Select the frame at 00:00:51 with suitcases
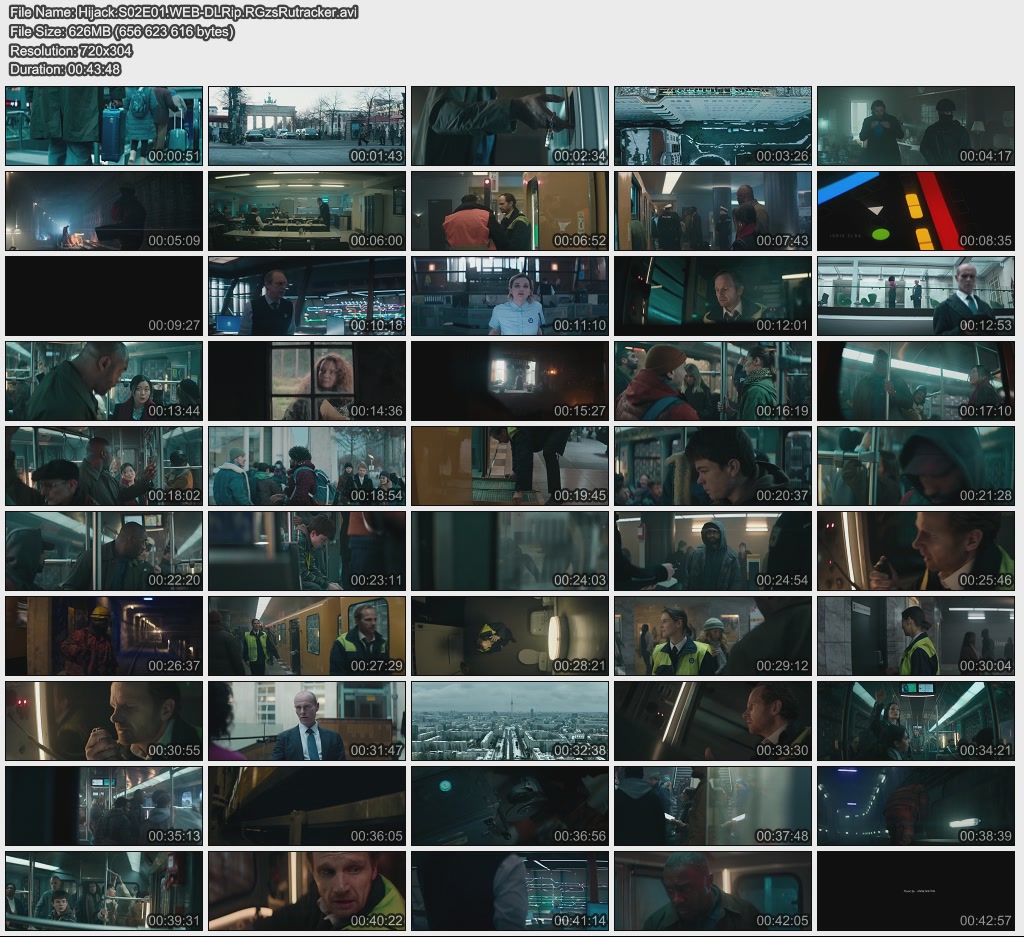This screenshot has height=937, width=1024. pos(104,126)
